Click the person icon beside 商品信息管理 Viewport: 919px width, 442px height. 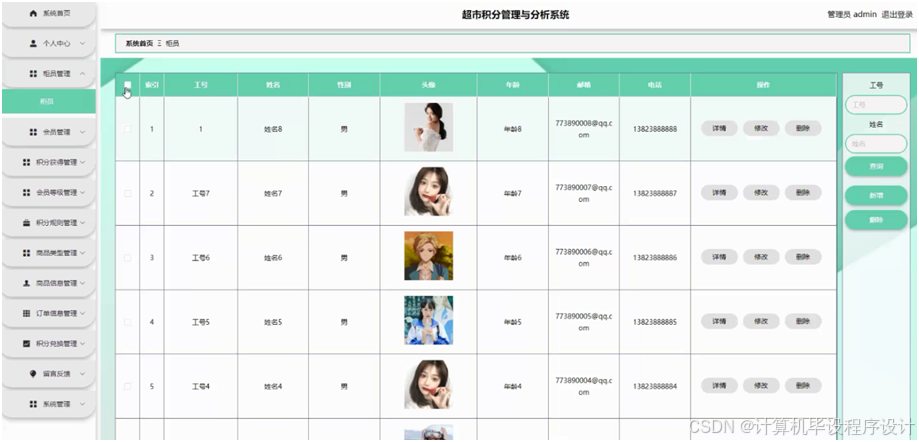pos(26,283)
